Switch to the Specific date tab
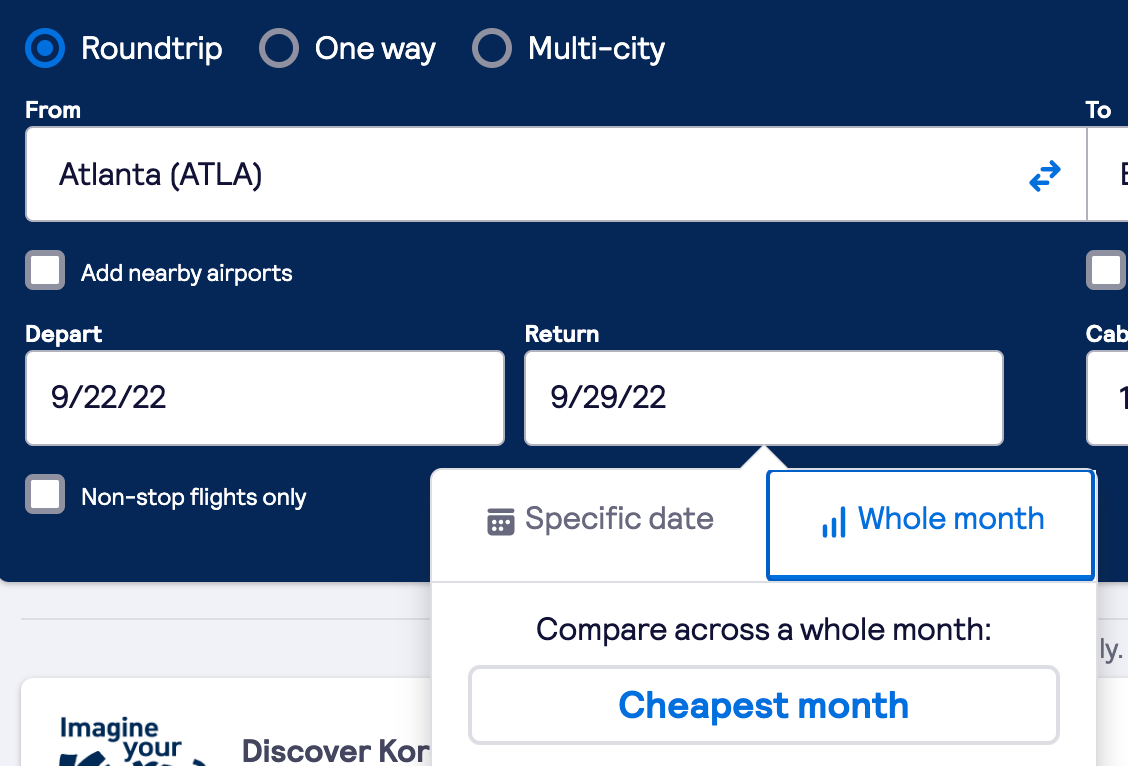This screenshot has width=1128, height=766. (600, 520)
